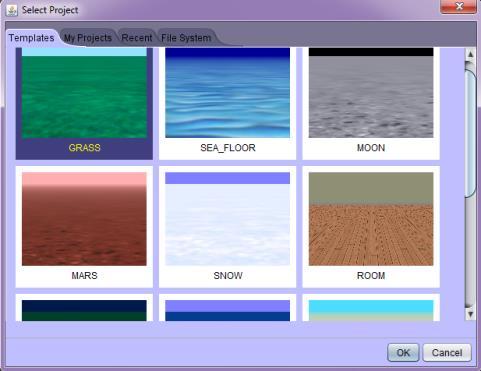Click the scrollbar up arrow

point(470,54)
